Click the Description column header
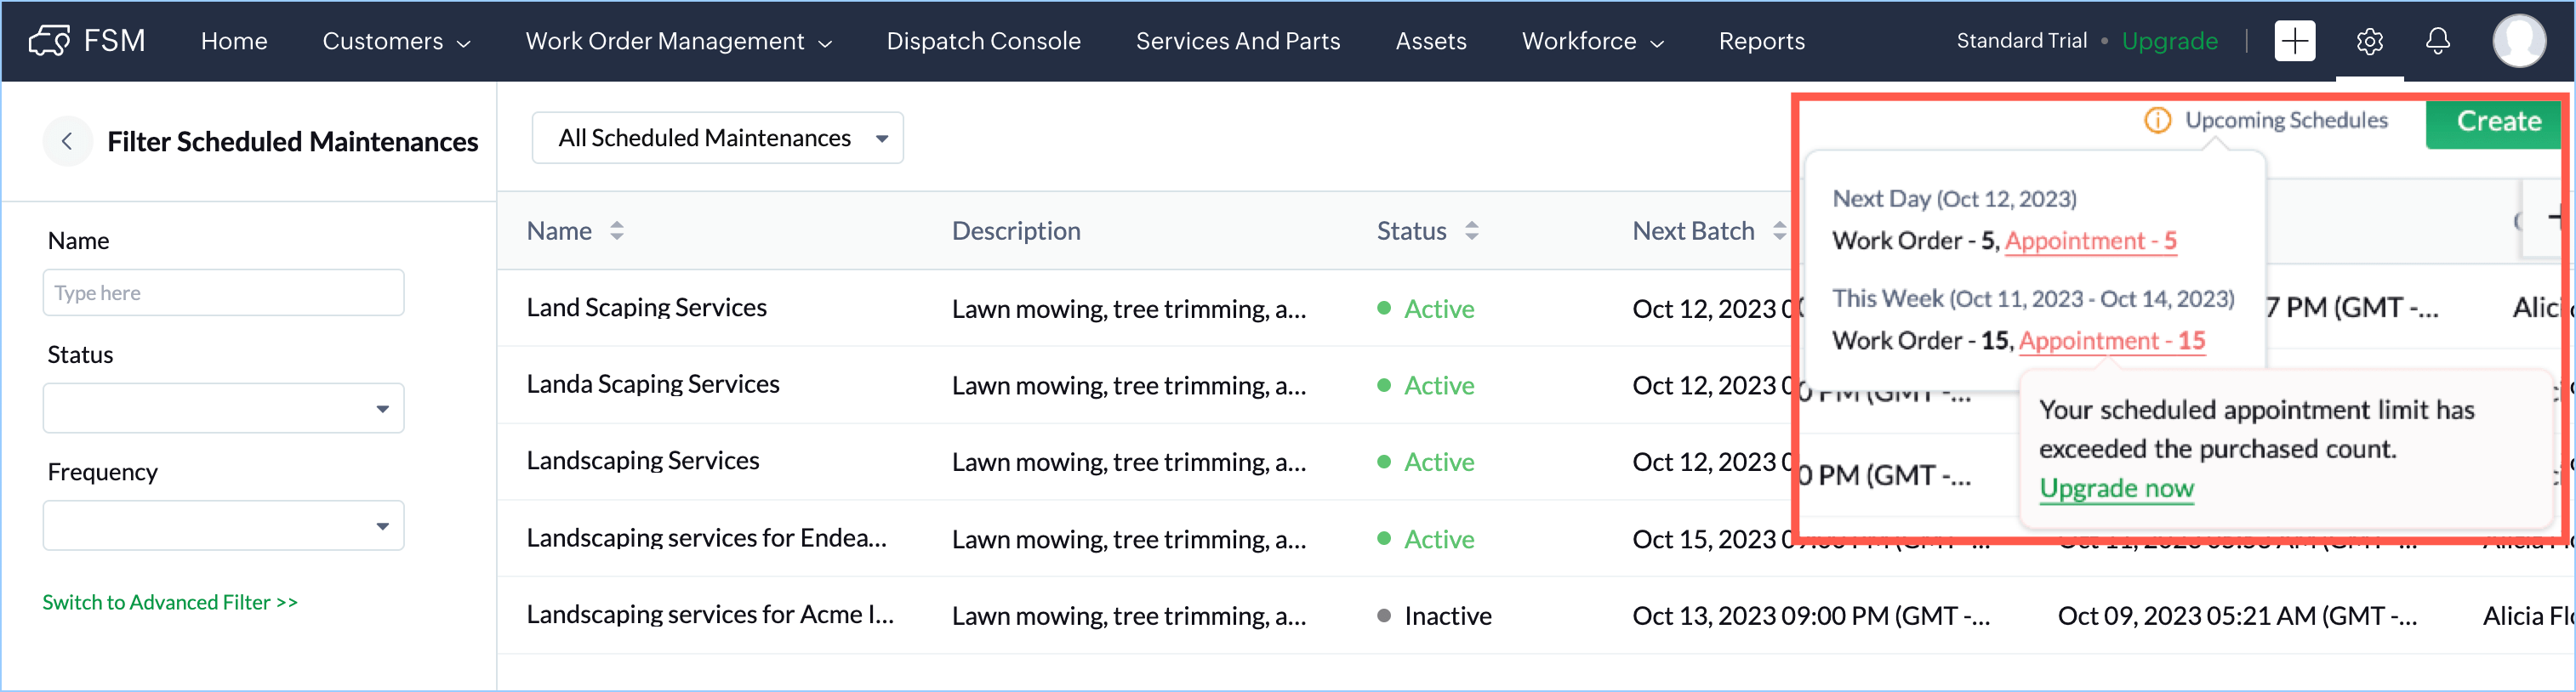Image resolution: width=2576 pixels, height=692 pixels. point(1015,231)
